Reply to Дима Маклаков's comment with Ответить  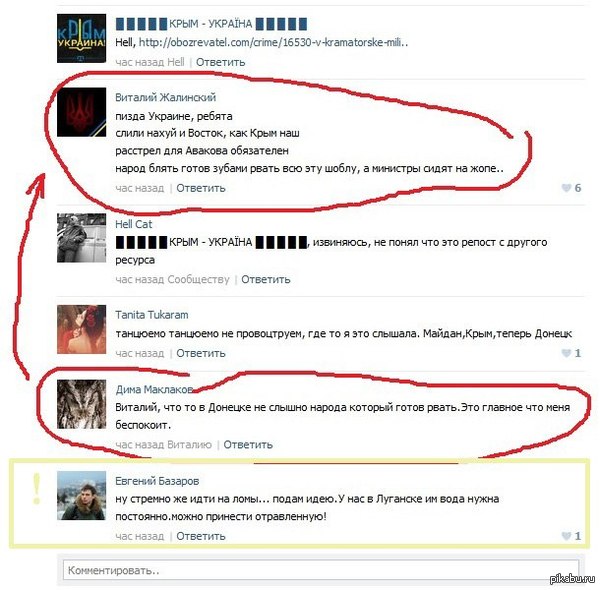pos(248,445)
